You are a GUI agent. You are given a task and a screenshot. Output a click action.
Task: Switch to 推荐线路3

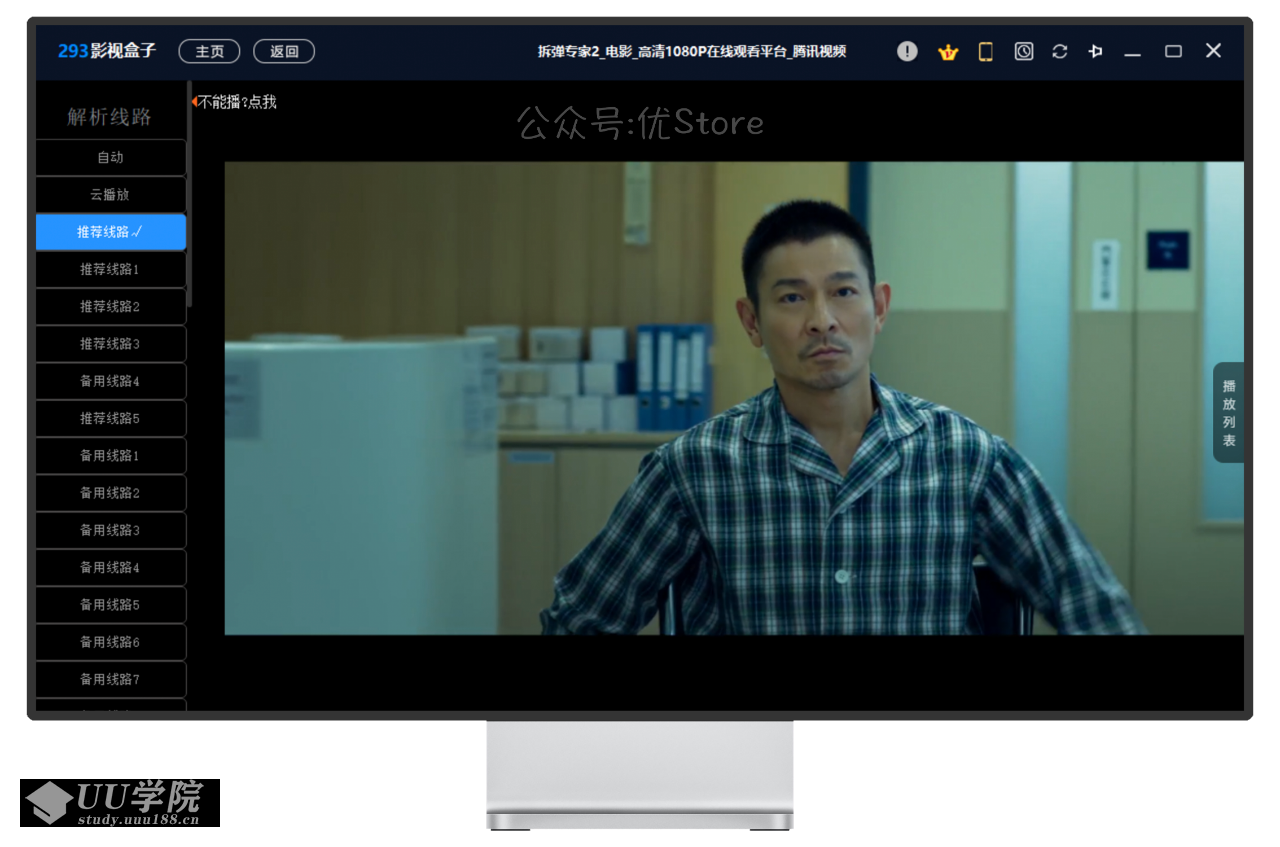pyautogui.click(x=111, y=344)
